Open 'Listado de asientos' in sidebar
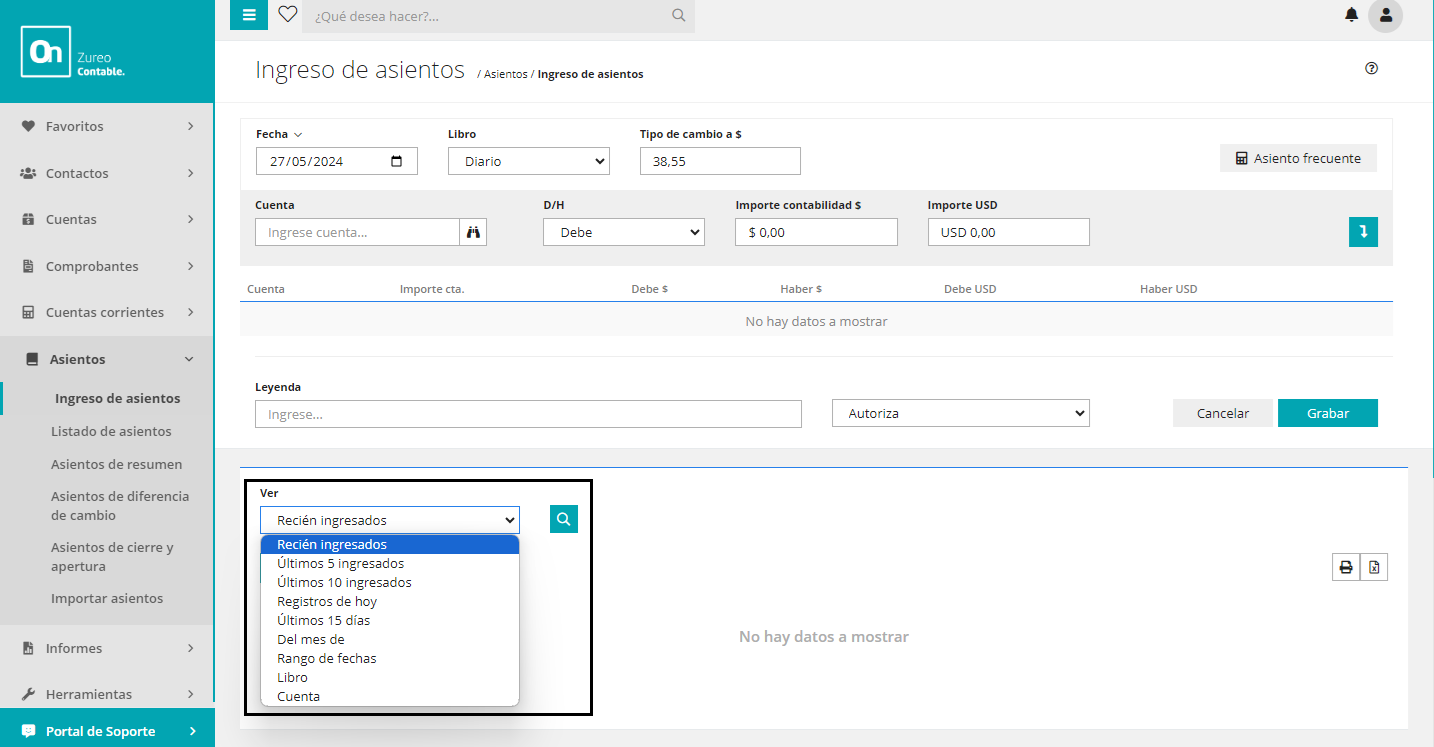 111,431
